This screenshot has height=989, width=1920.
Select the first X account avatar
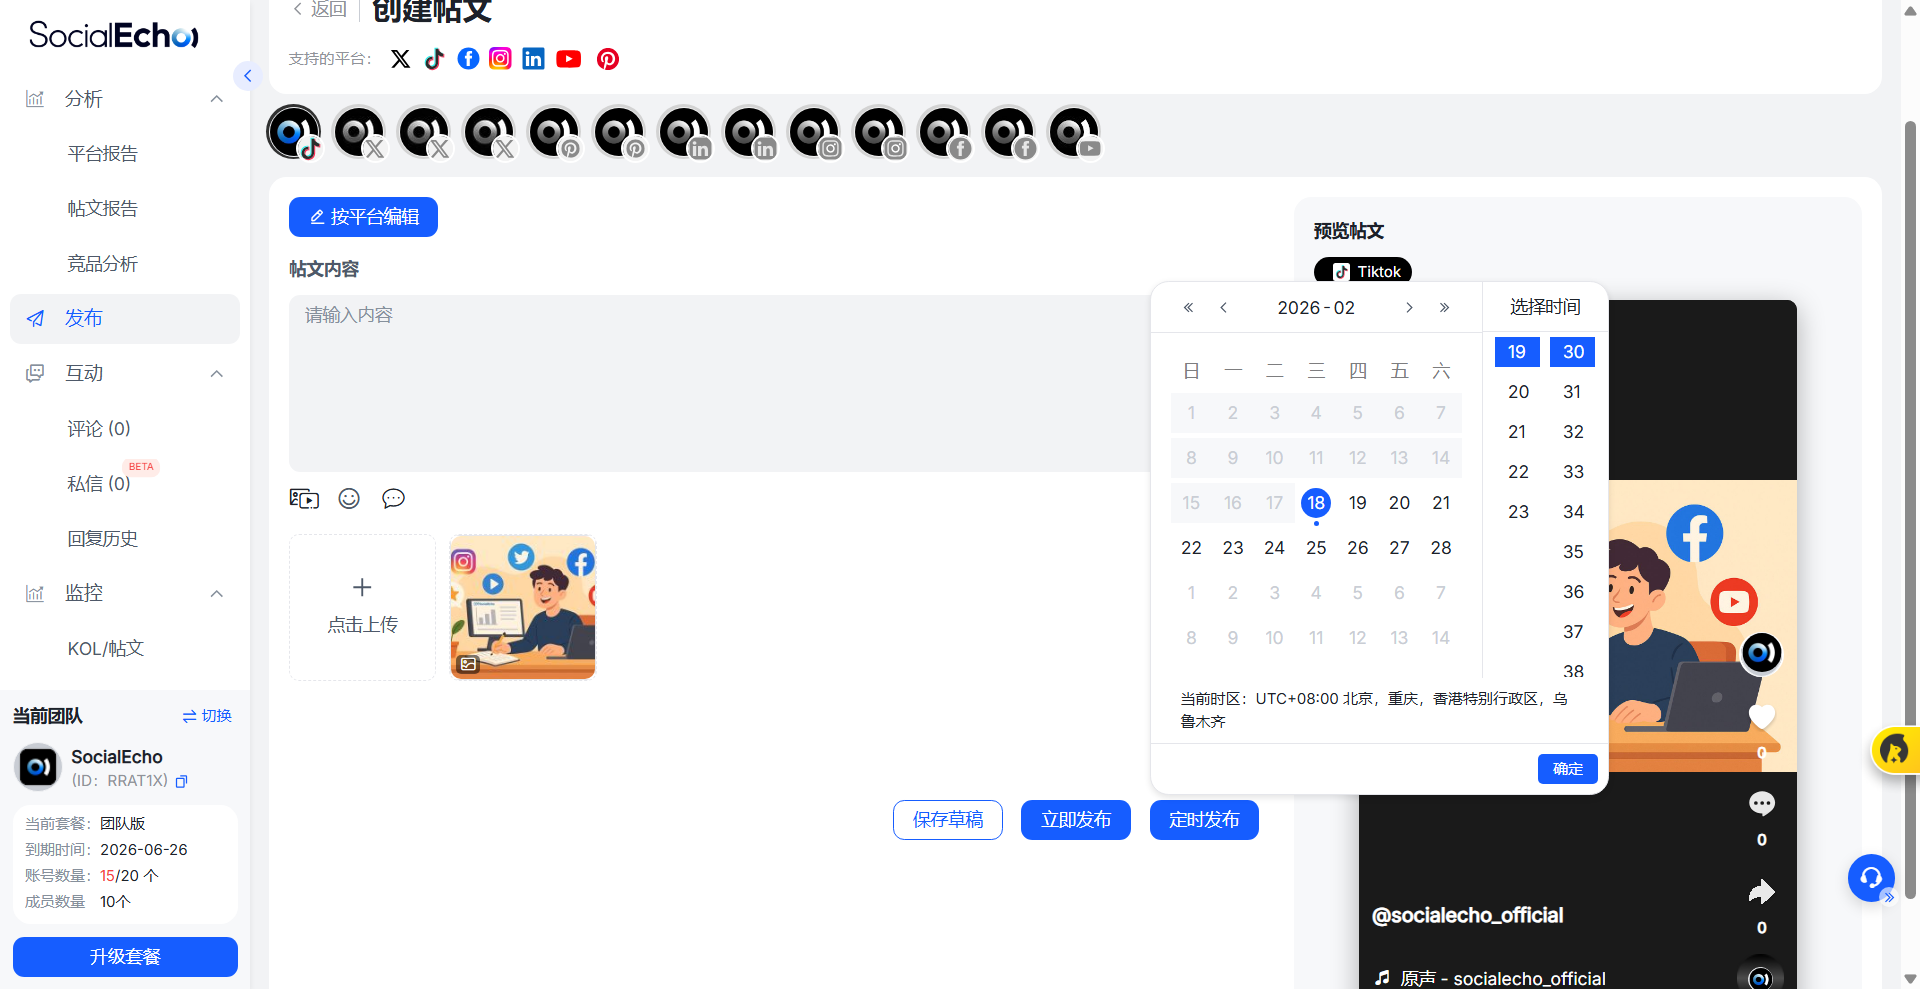(359, 133)
